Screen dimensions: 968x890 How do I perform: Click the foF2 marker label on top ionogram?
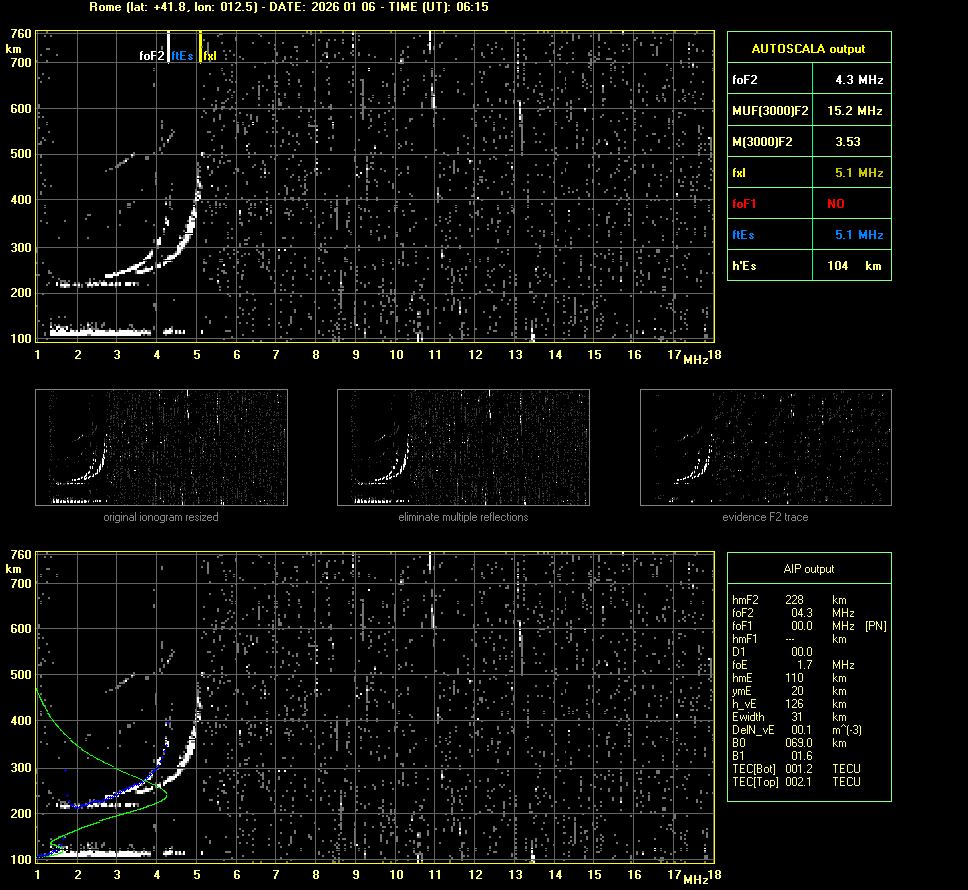coord(152,56)
